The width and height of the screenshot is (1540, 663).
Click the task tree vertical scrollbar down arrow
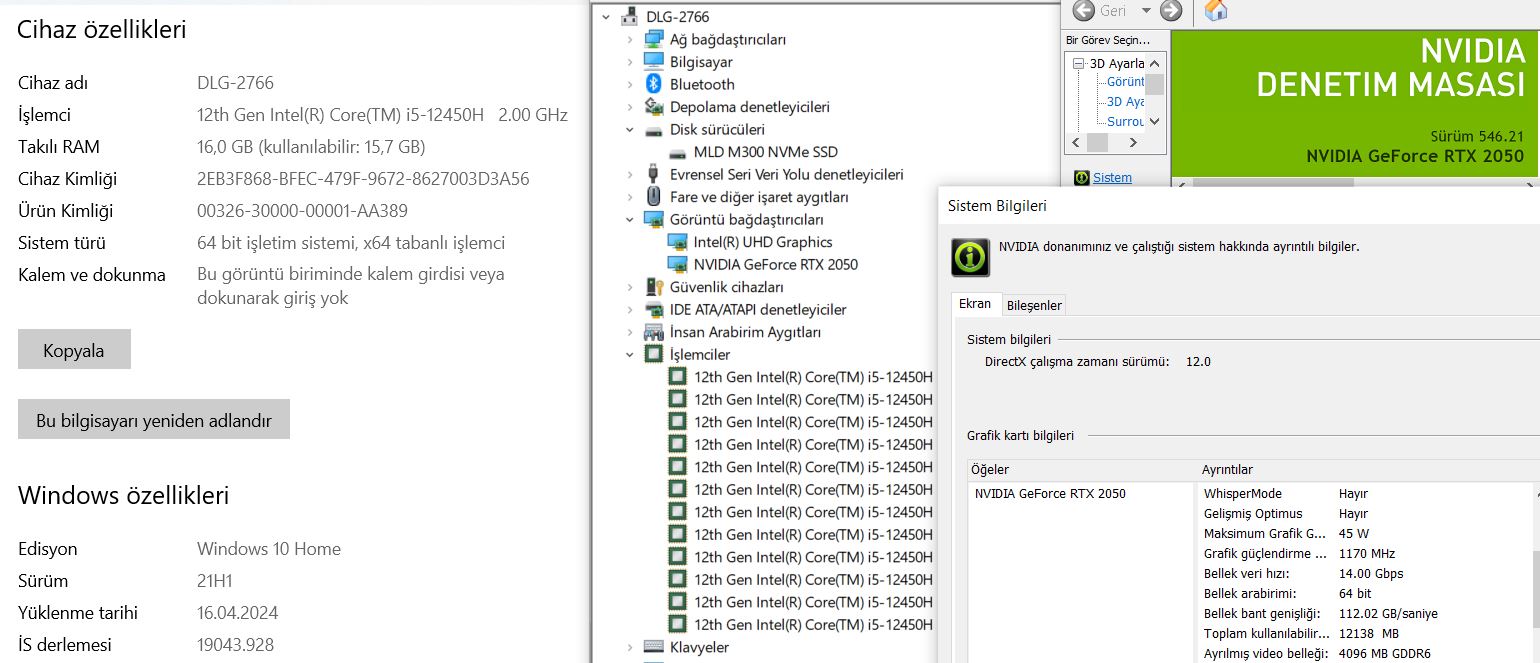click(x=1155, y=121)
